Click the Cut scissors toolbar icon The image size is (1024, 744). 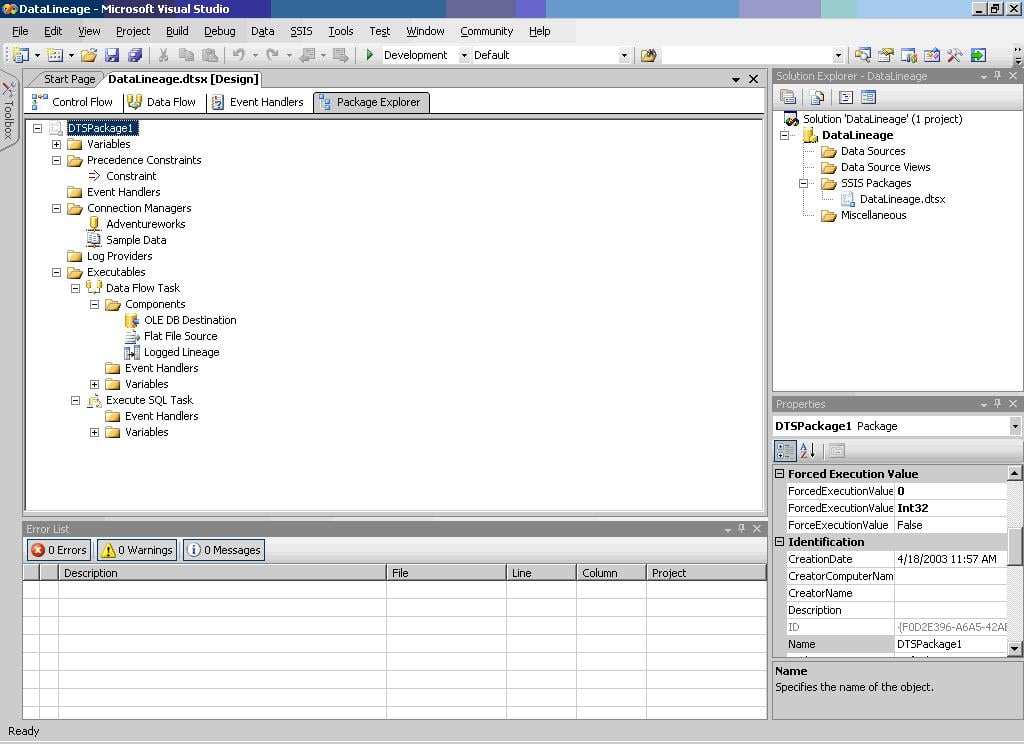[x=163, y=55]
